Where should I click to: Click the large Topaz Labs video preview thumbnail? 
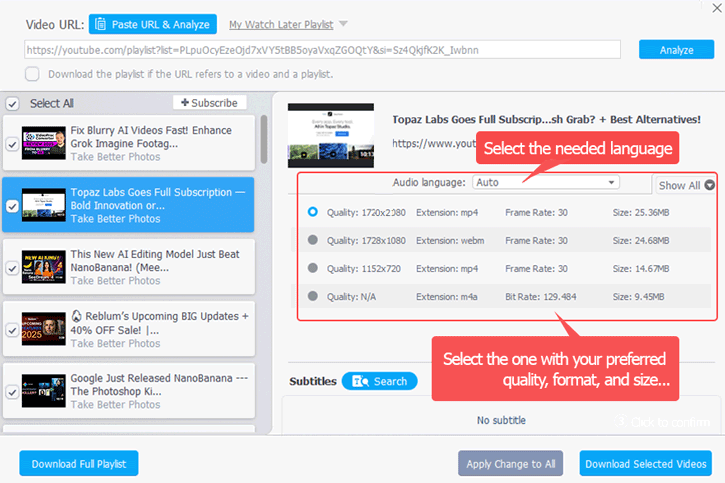coord(331,135)
